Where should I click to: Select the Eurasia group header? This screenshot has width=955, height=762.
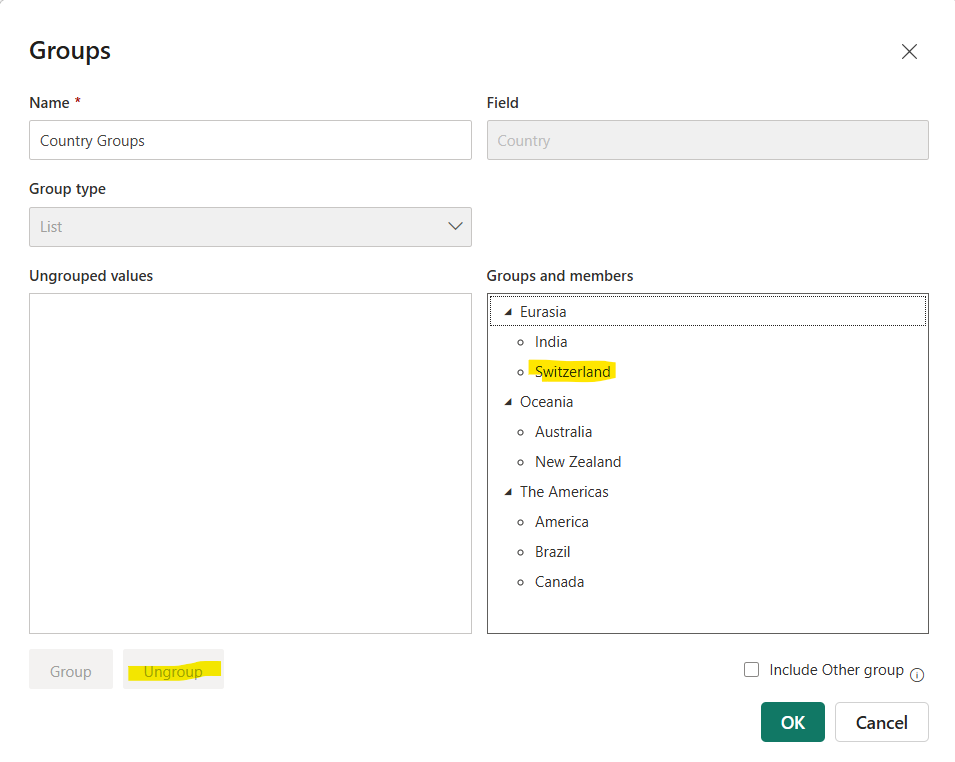pos(543,311)
